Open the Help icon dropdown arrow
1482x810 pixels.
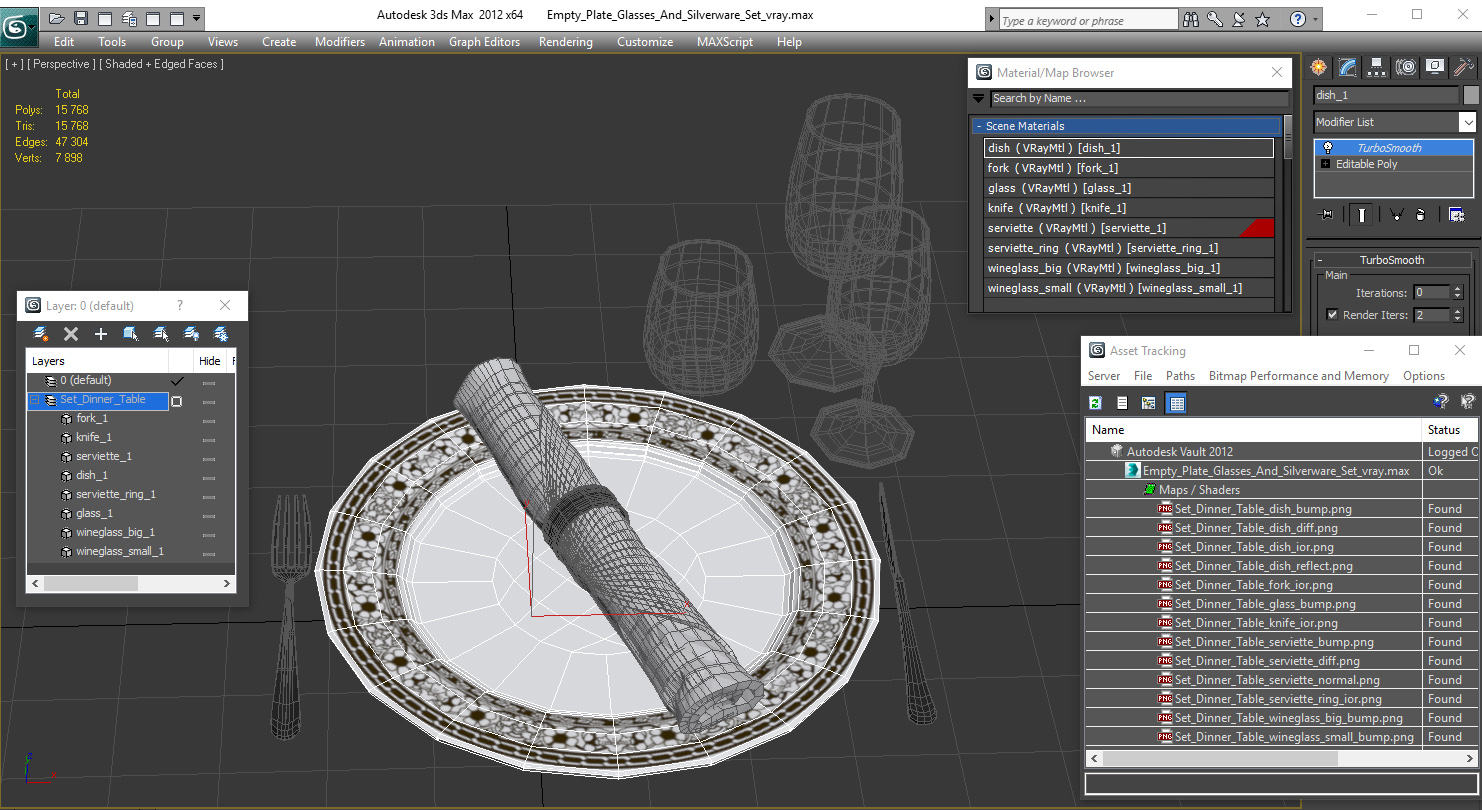tap(1314, 19)
